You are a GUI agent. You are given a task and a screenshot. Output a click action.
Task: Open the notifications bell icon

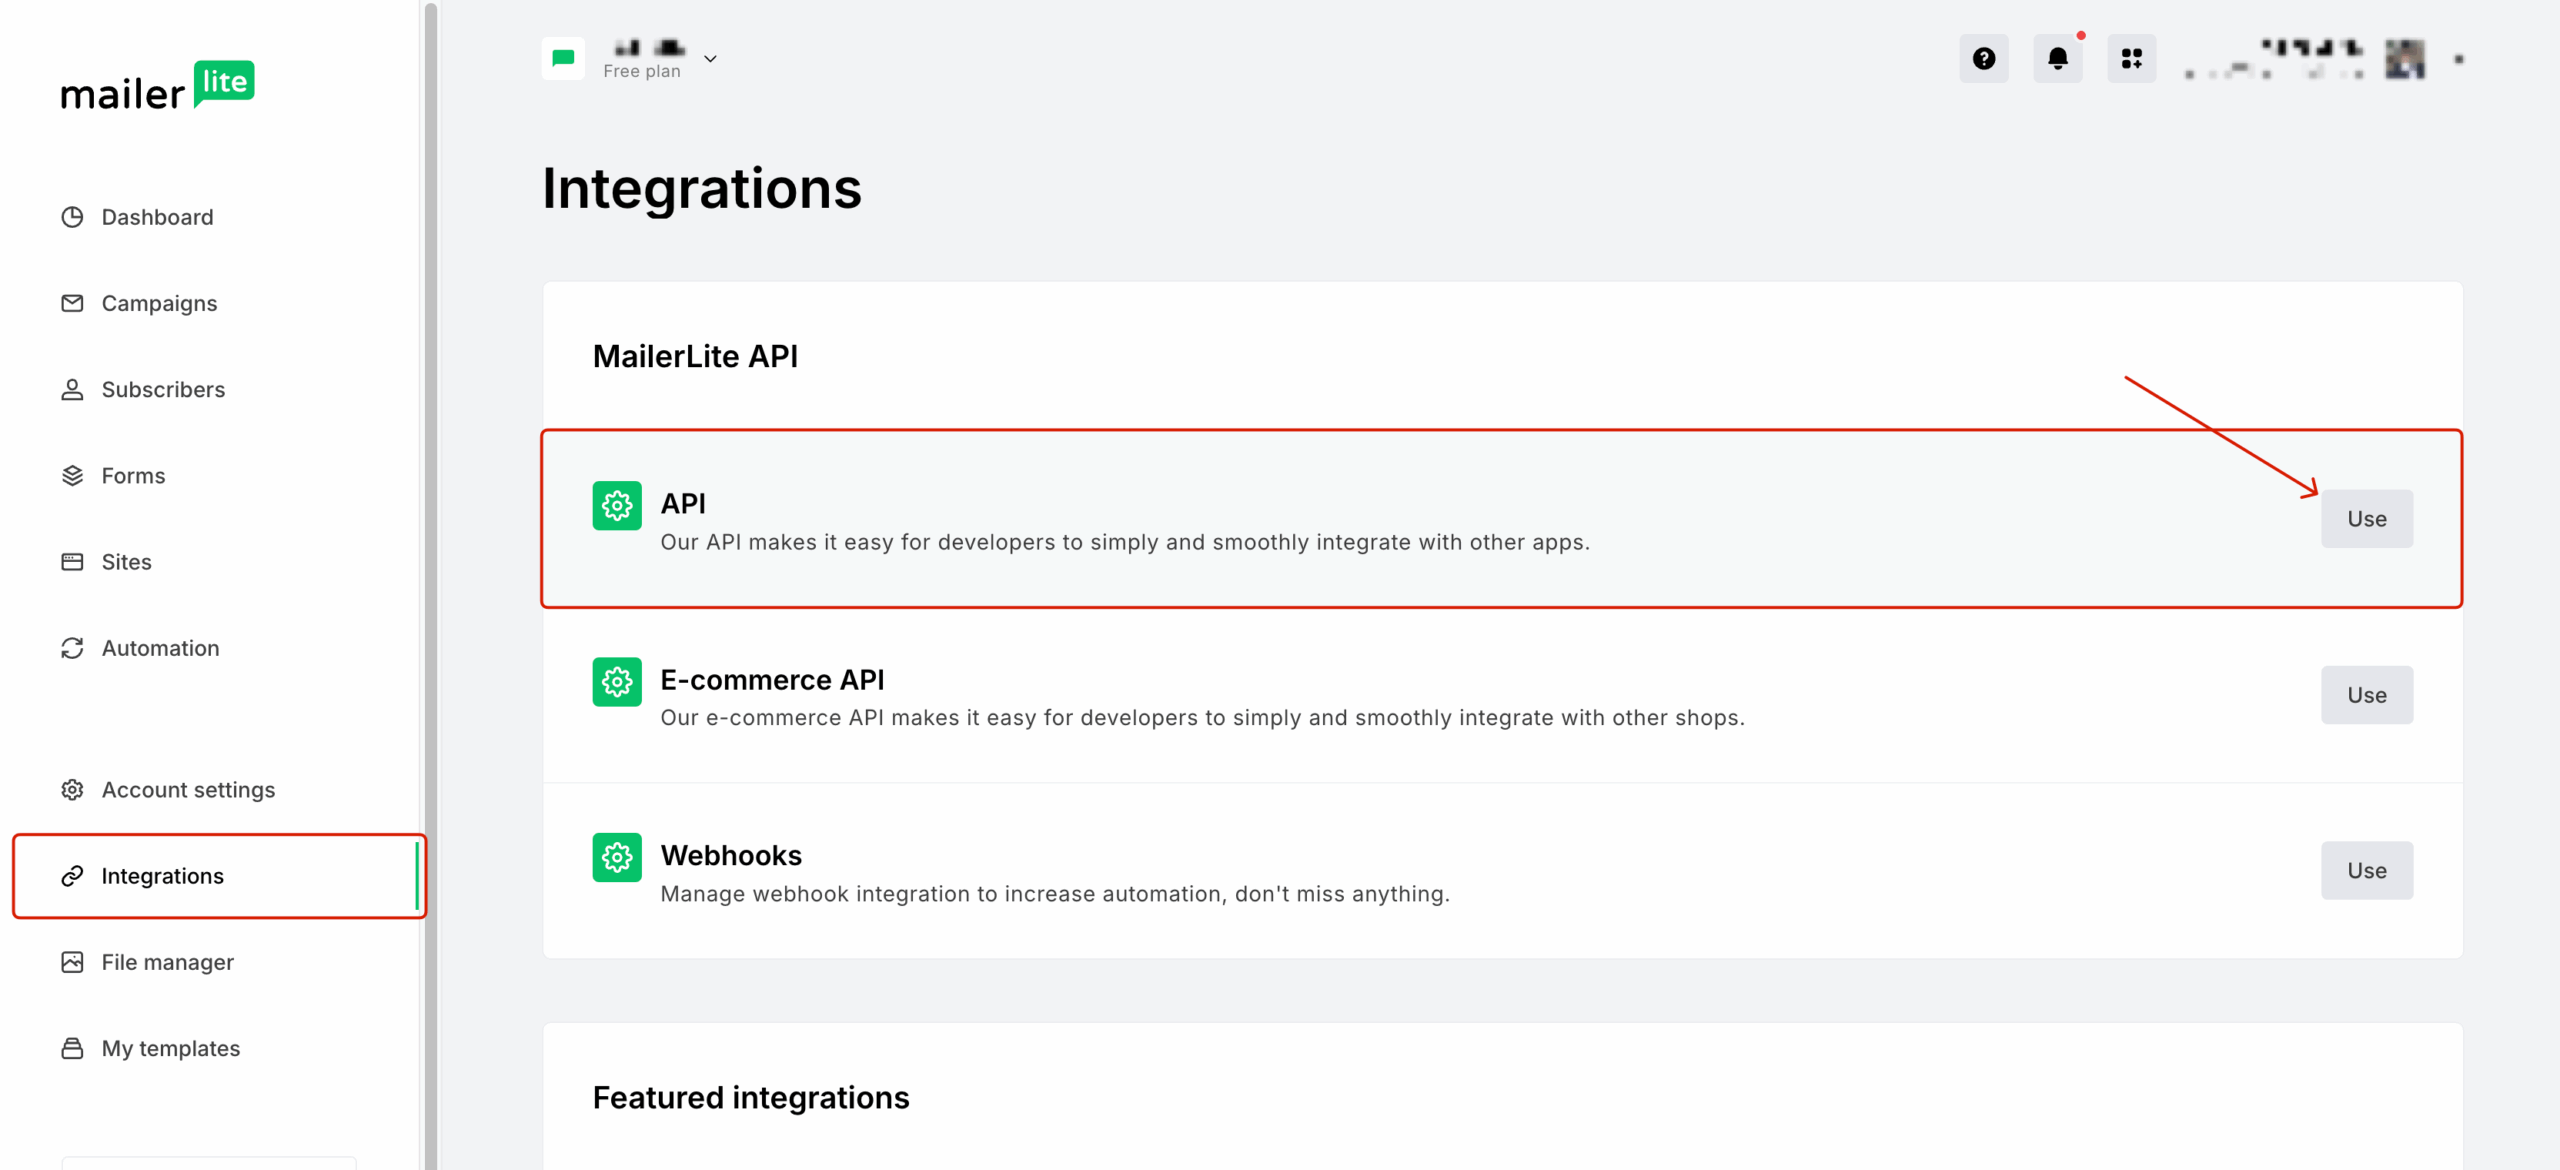tap(2058, 58)
